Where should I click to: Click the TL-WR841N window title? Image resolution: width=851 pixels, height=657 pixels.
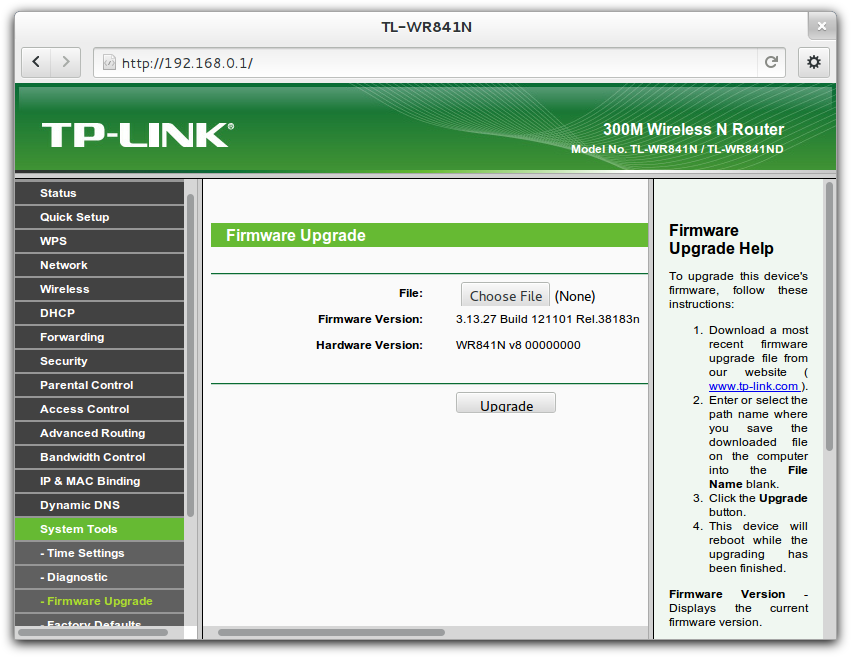click(x=426, y=27)
